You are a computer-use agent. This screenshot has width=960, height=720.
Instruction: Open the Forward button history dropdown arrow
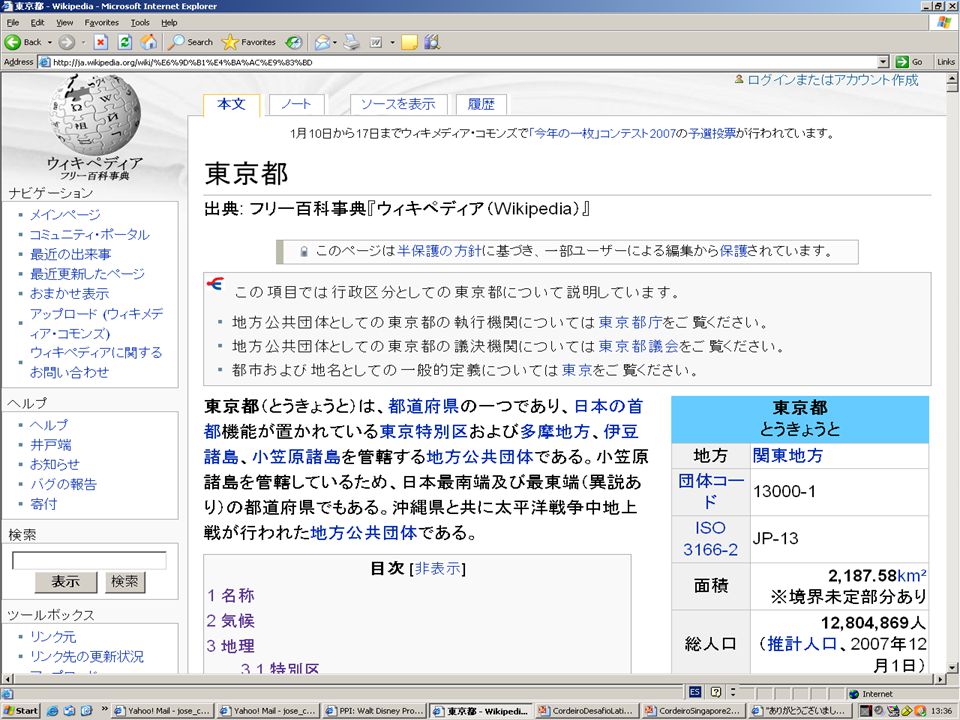(x=83, y=42)
